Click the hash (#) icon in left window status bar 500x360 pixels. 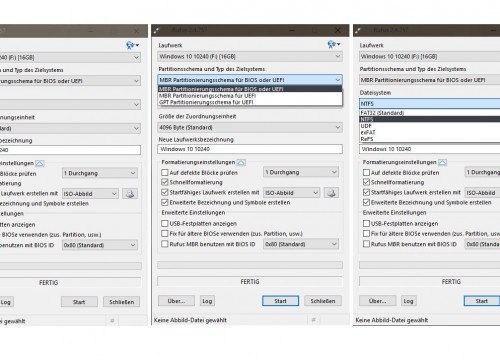coord(112,321)
